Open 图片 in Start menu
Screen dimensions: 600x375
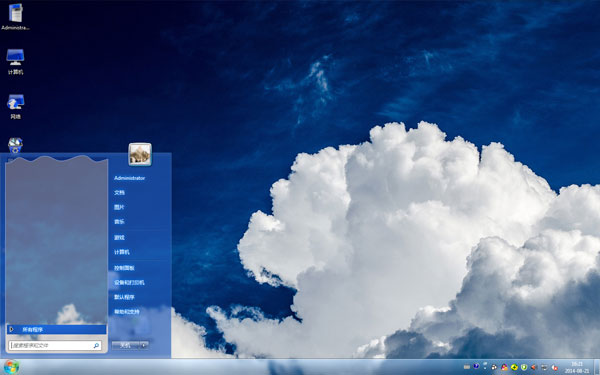(x=119, y=207)
